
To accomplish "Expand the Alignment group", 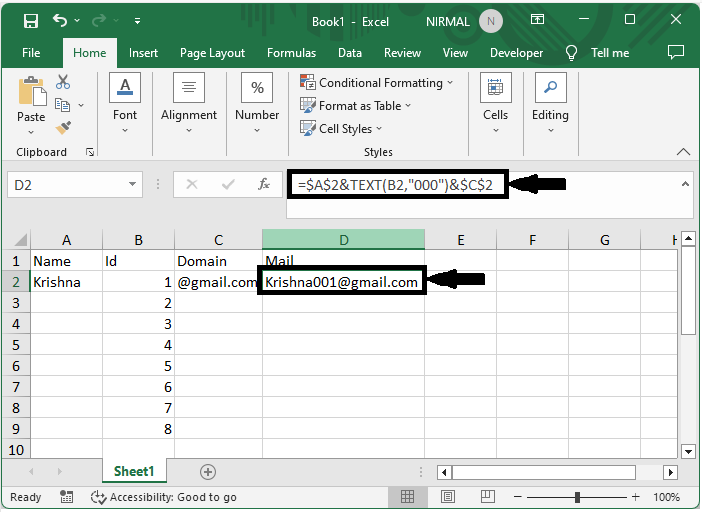I will pyautogui.click(x=189, y=103).
